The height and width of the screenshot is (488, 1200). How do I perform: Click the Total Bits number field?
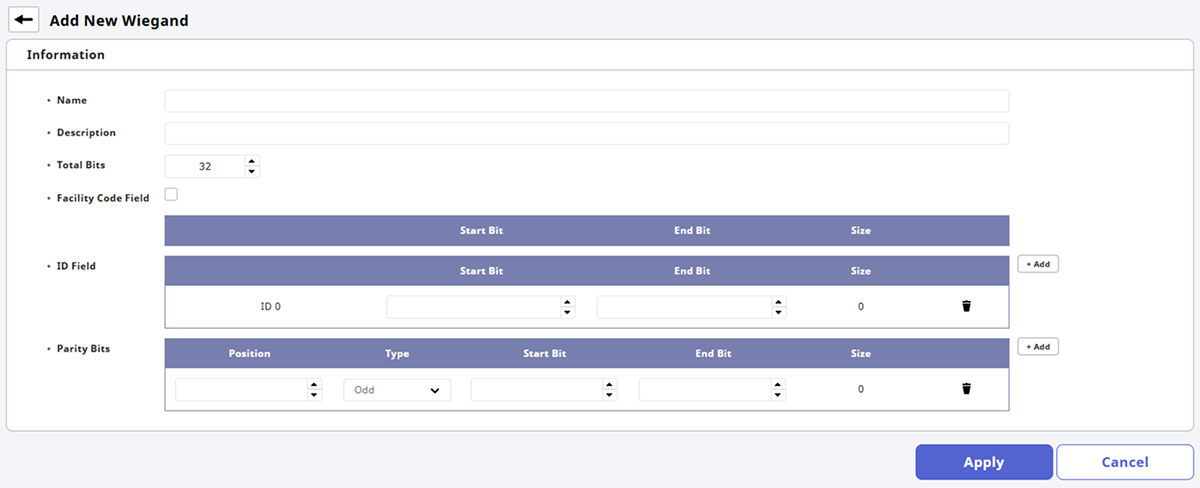tap(204, 166)
